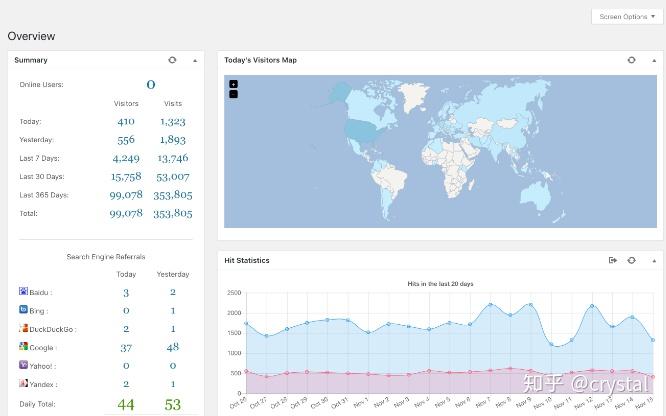Click the Baidu search engine icon
Viewport: 666px width, 416px height.
[23, 291]
